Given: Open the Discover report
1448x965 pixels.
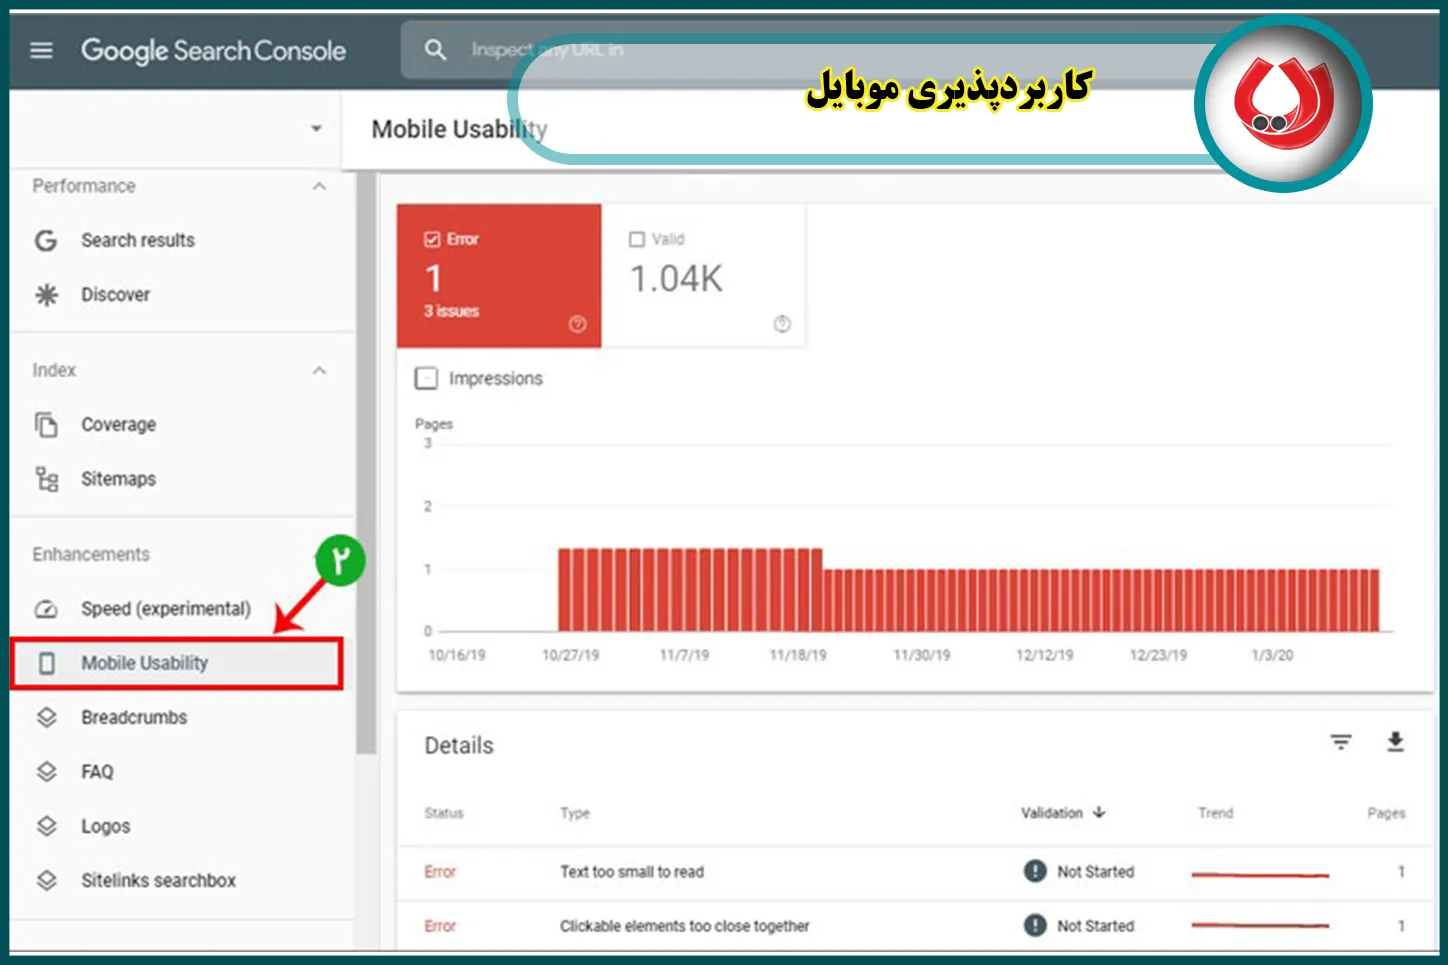Looking at the screenshot, I should (x=115, y=295).
